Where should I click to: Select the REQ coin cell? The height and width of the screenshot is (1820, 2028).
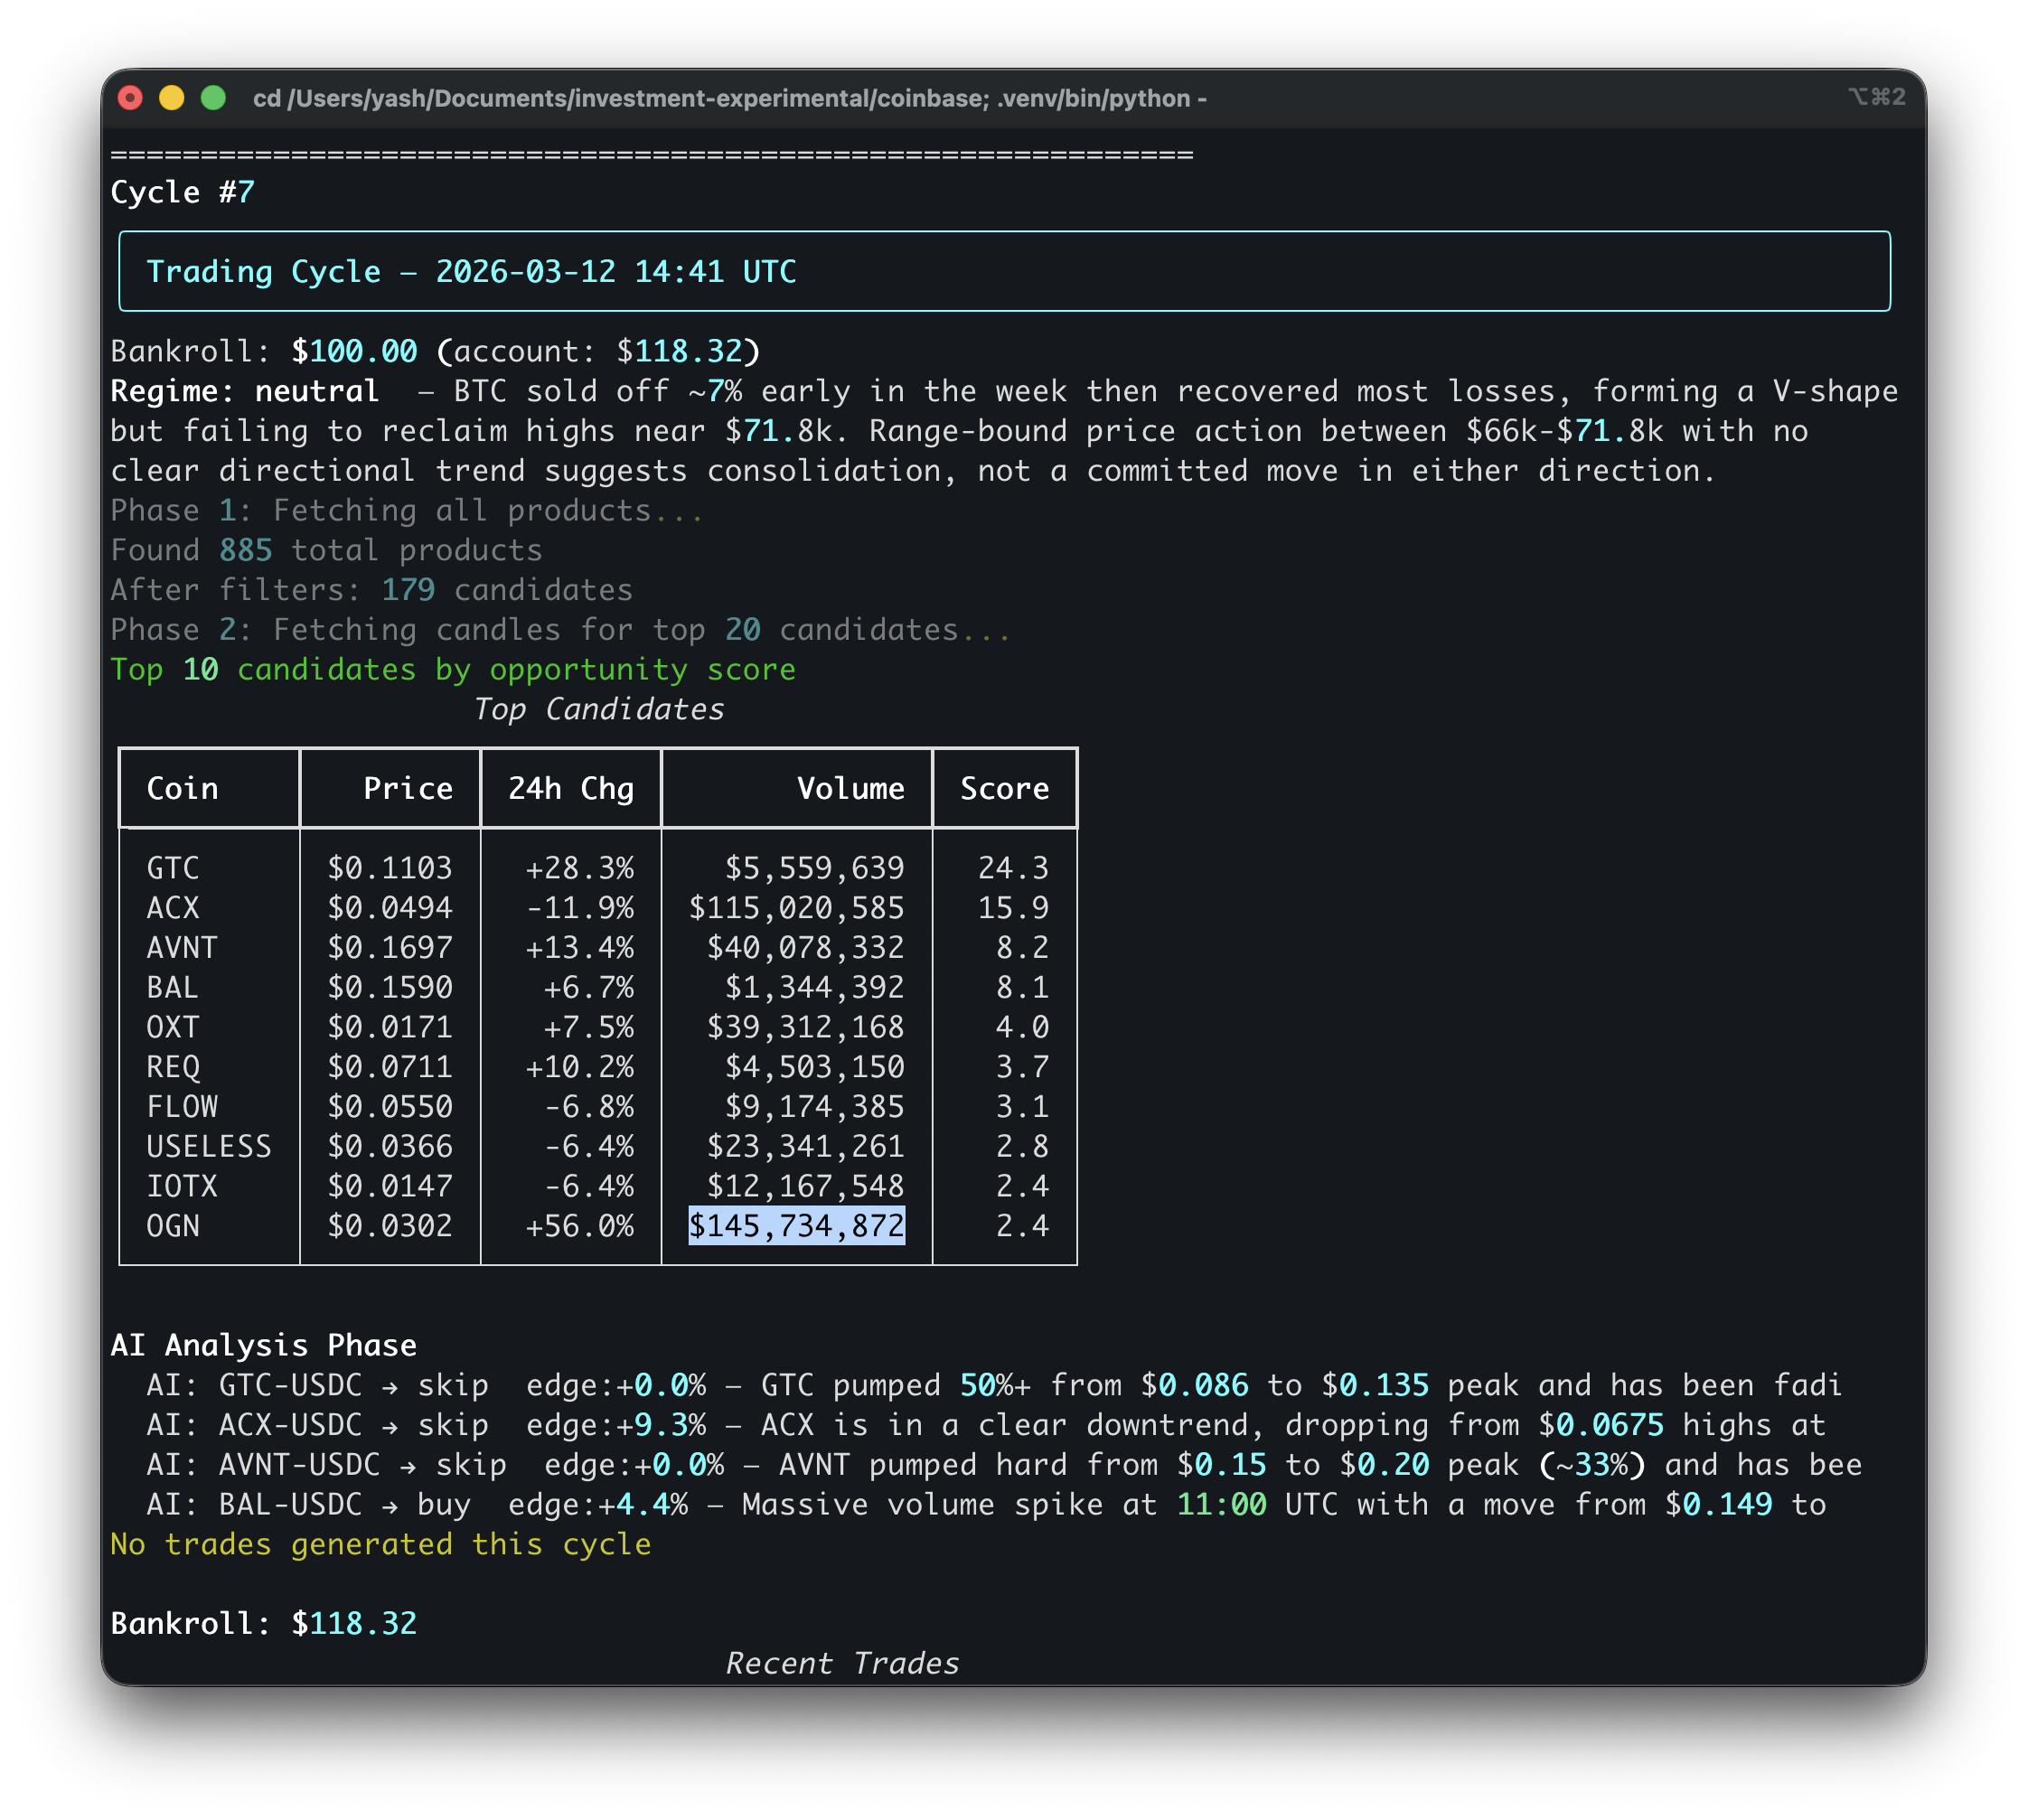(x=173, y=1067)
